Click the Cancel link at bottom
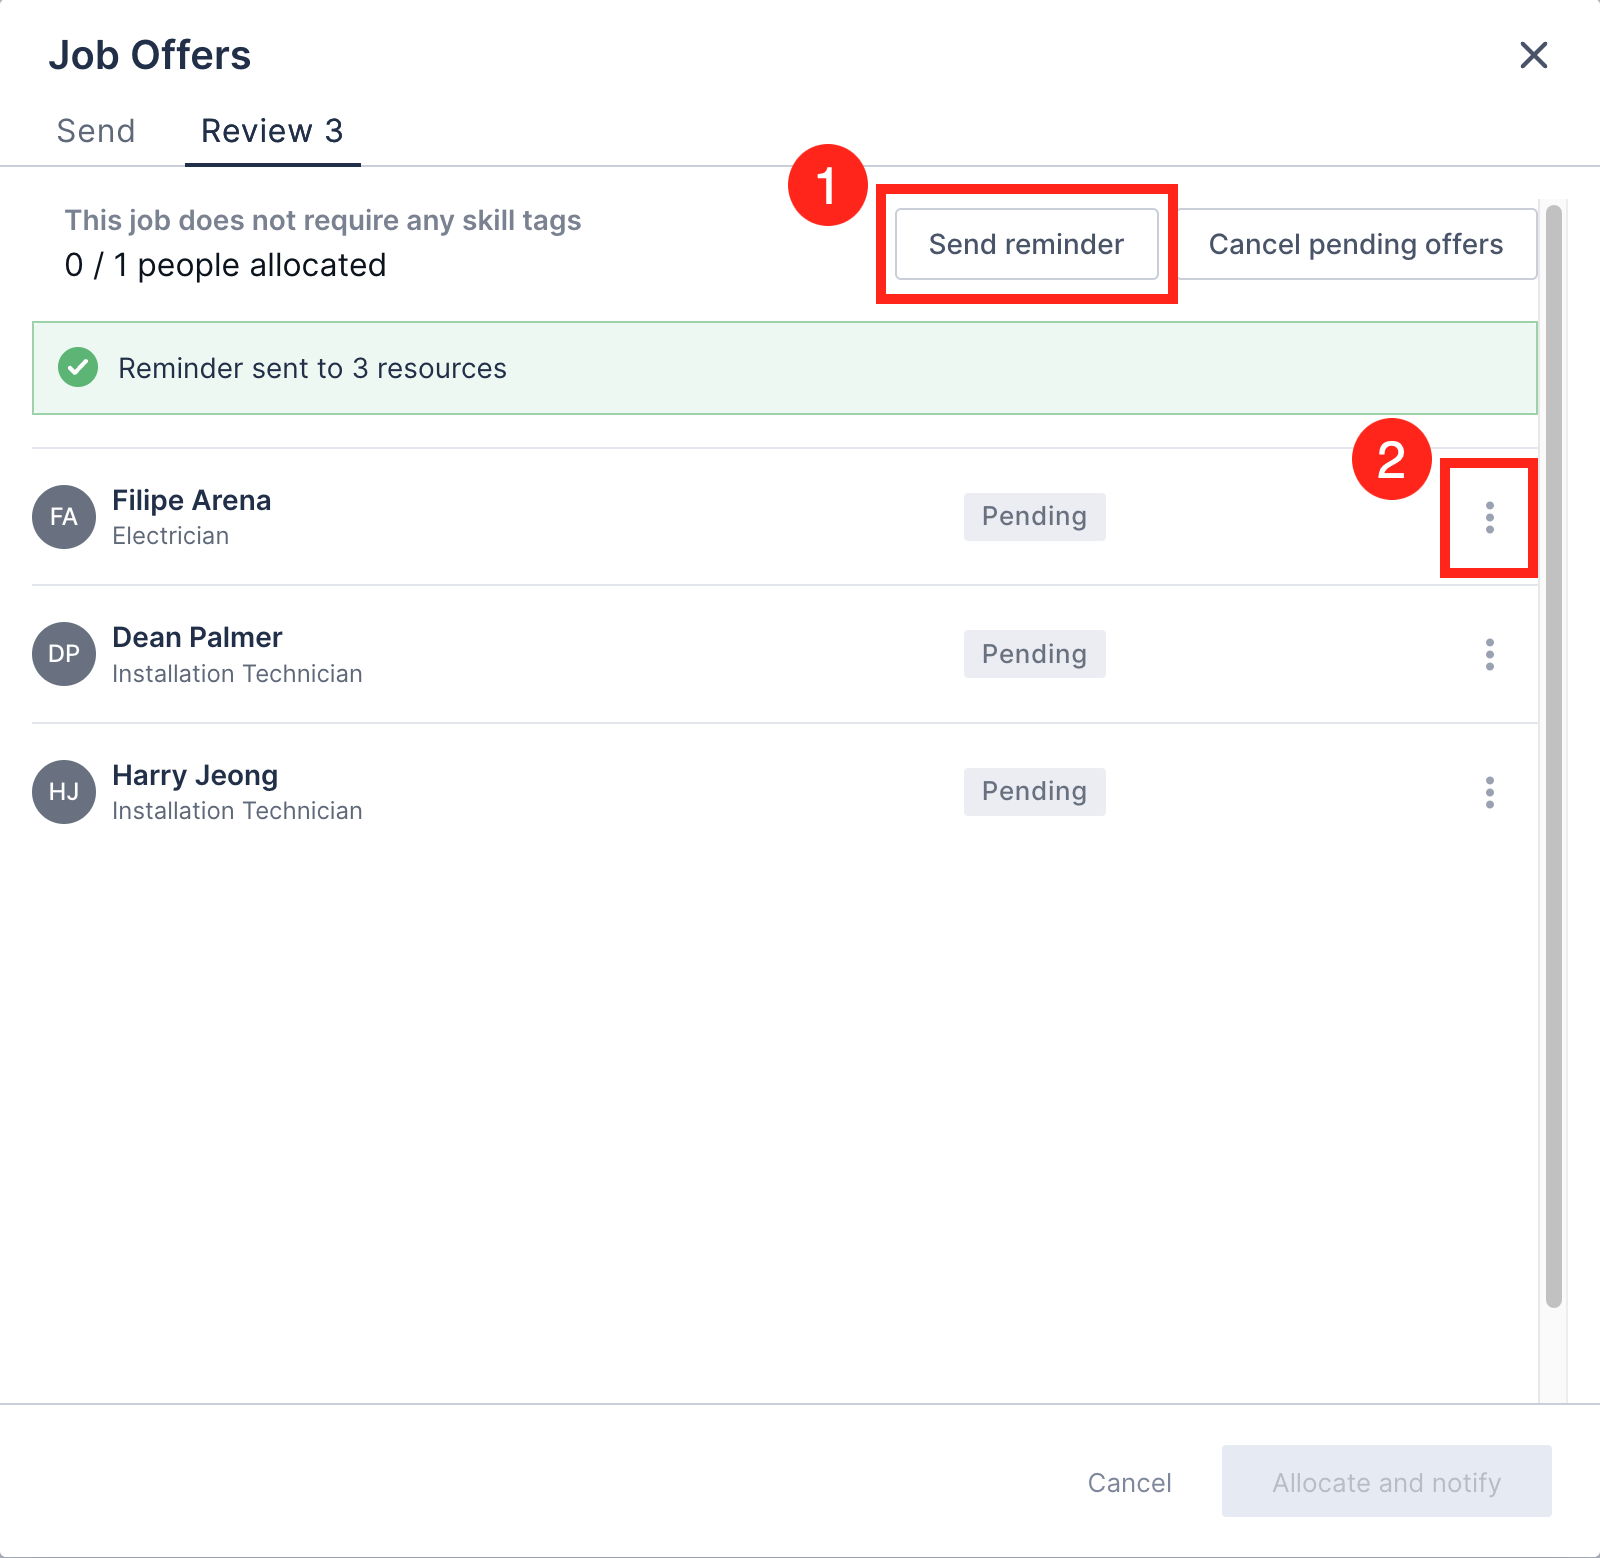The width and height of the screenshot is (1600, 1558). [x=1129, y=1483]
